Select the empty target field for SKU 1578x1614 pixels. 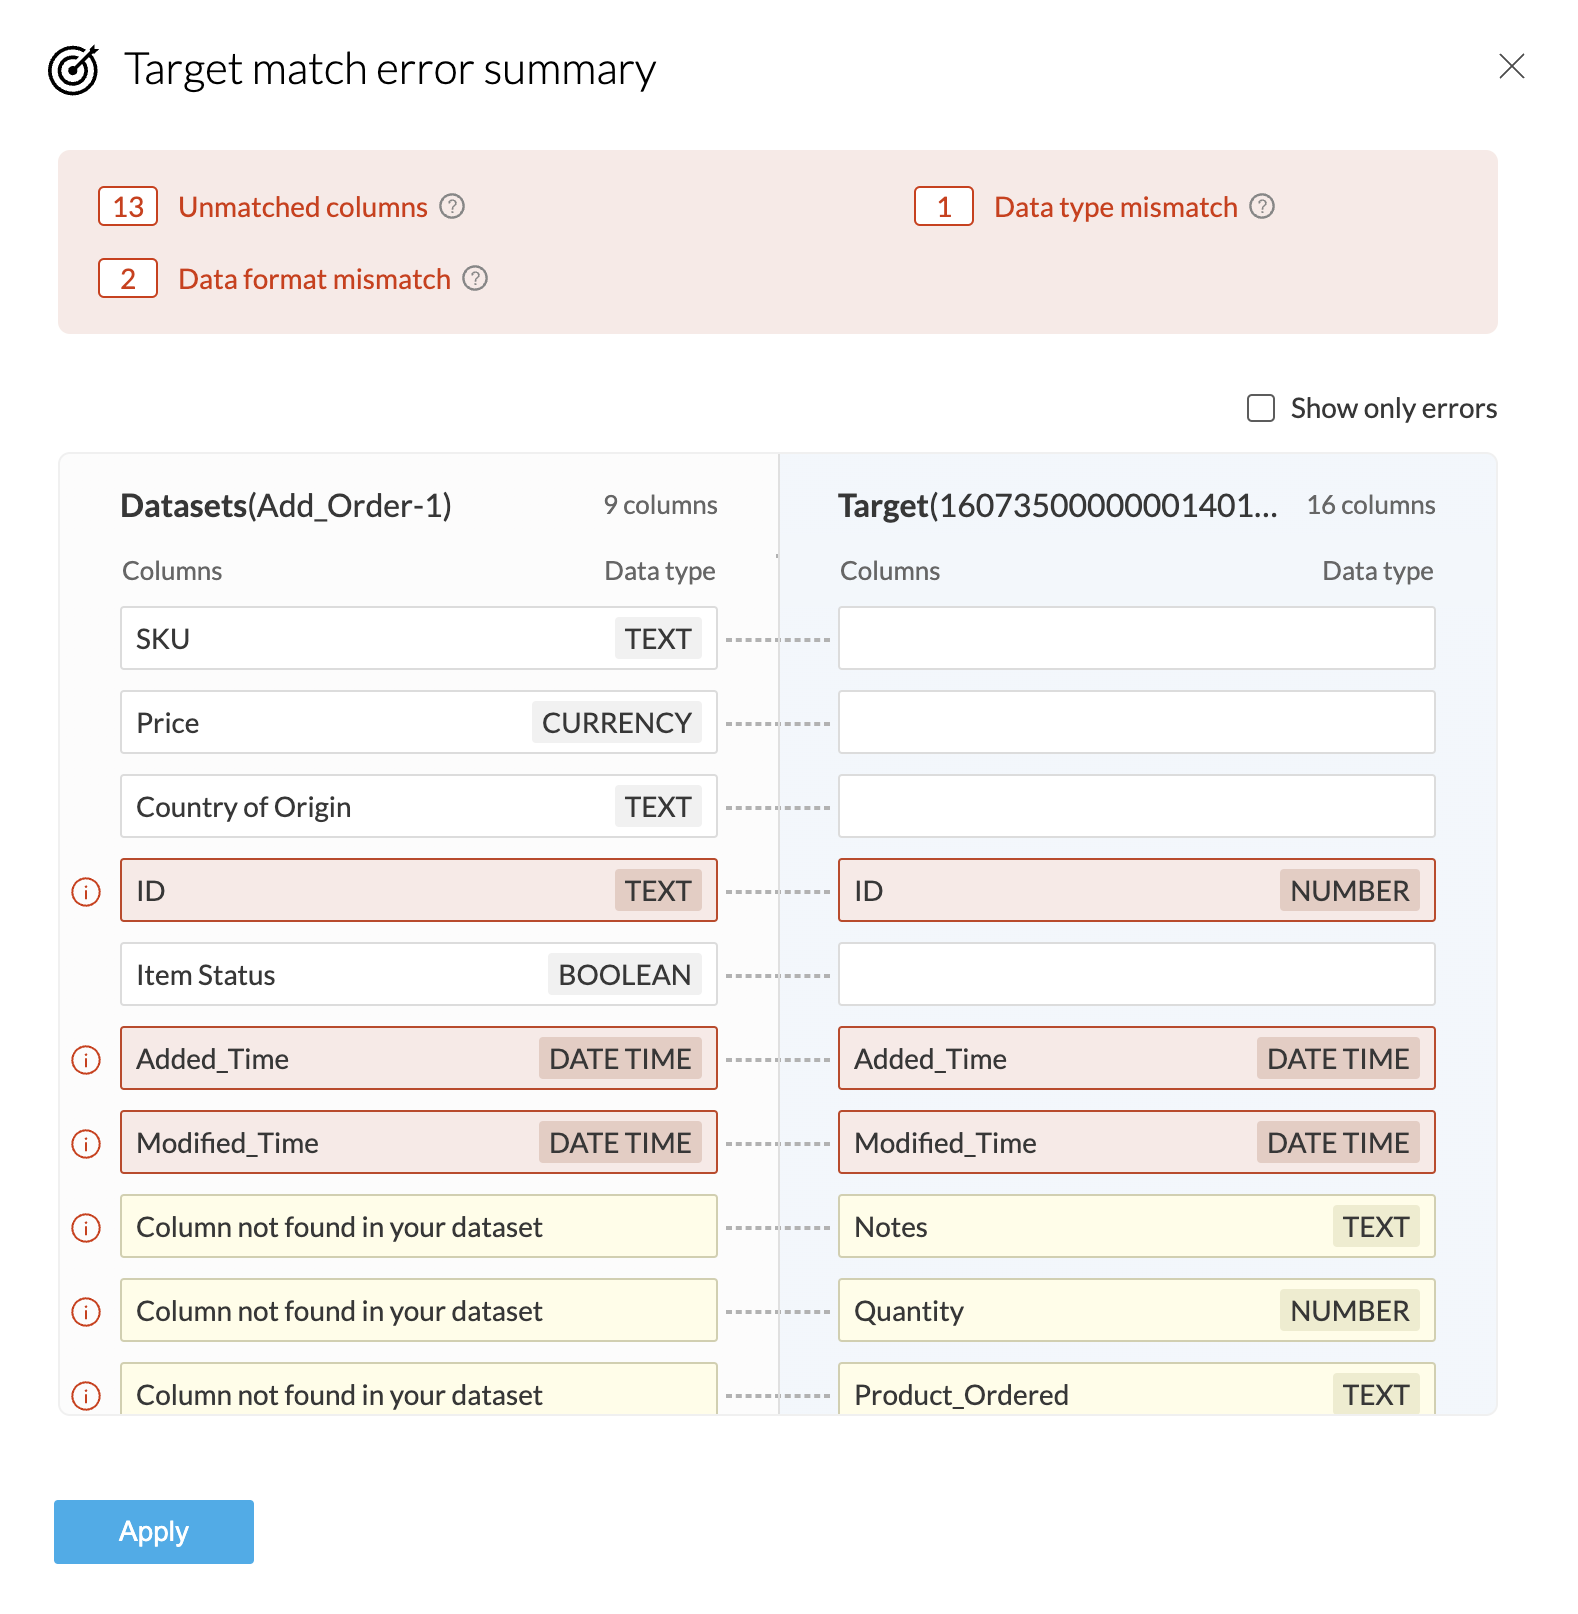(1136, 638)
